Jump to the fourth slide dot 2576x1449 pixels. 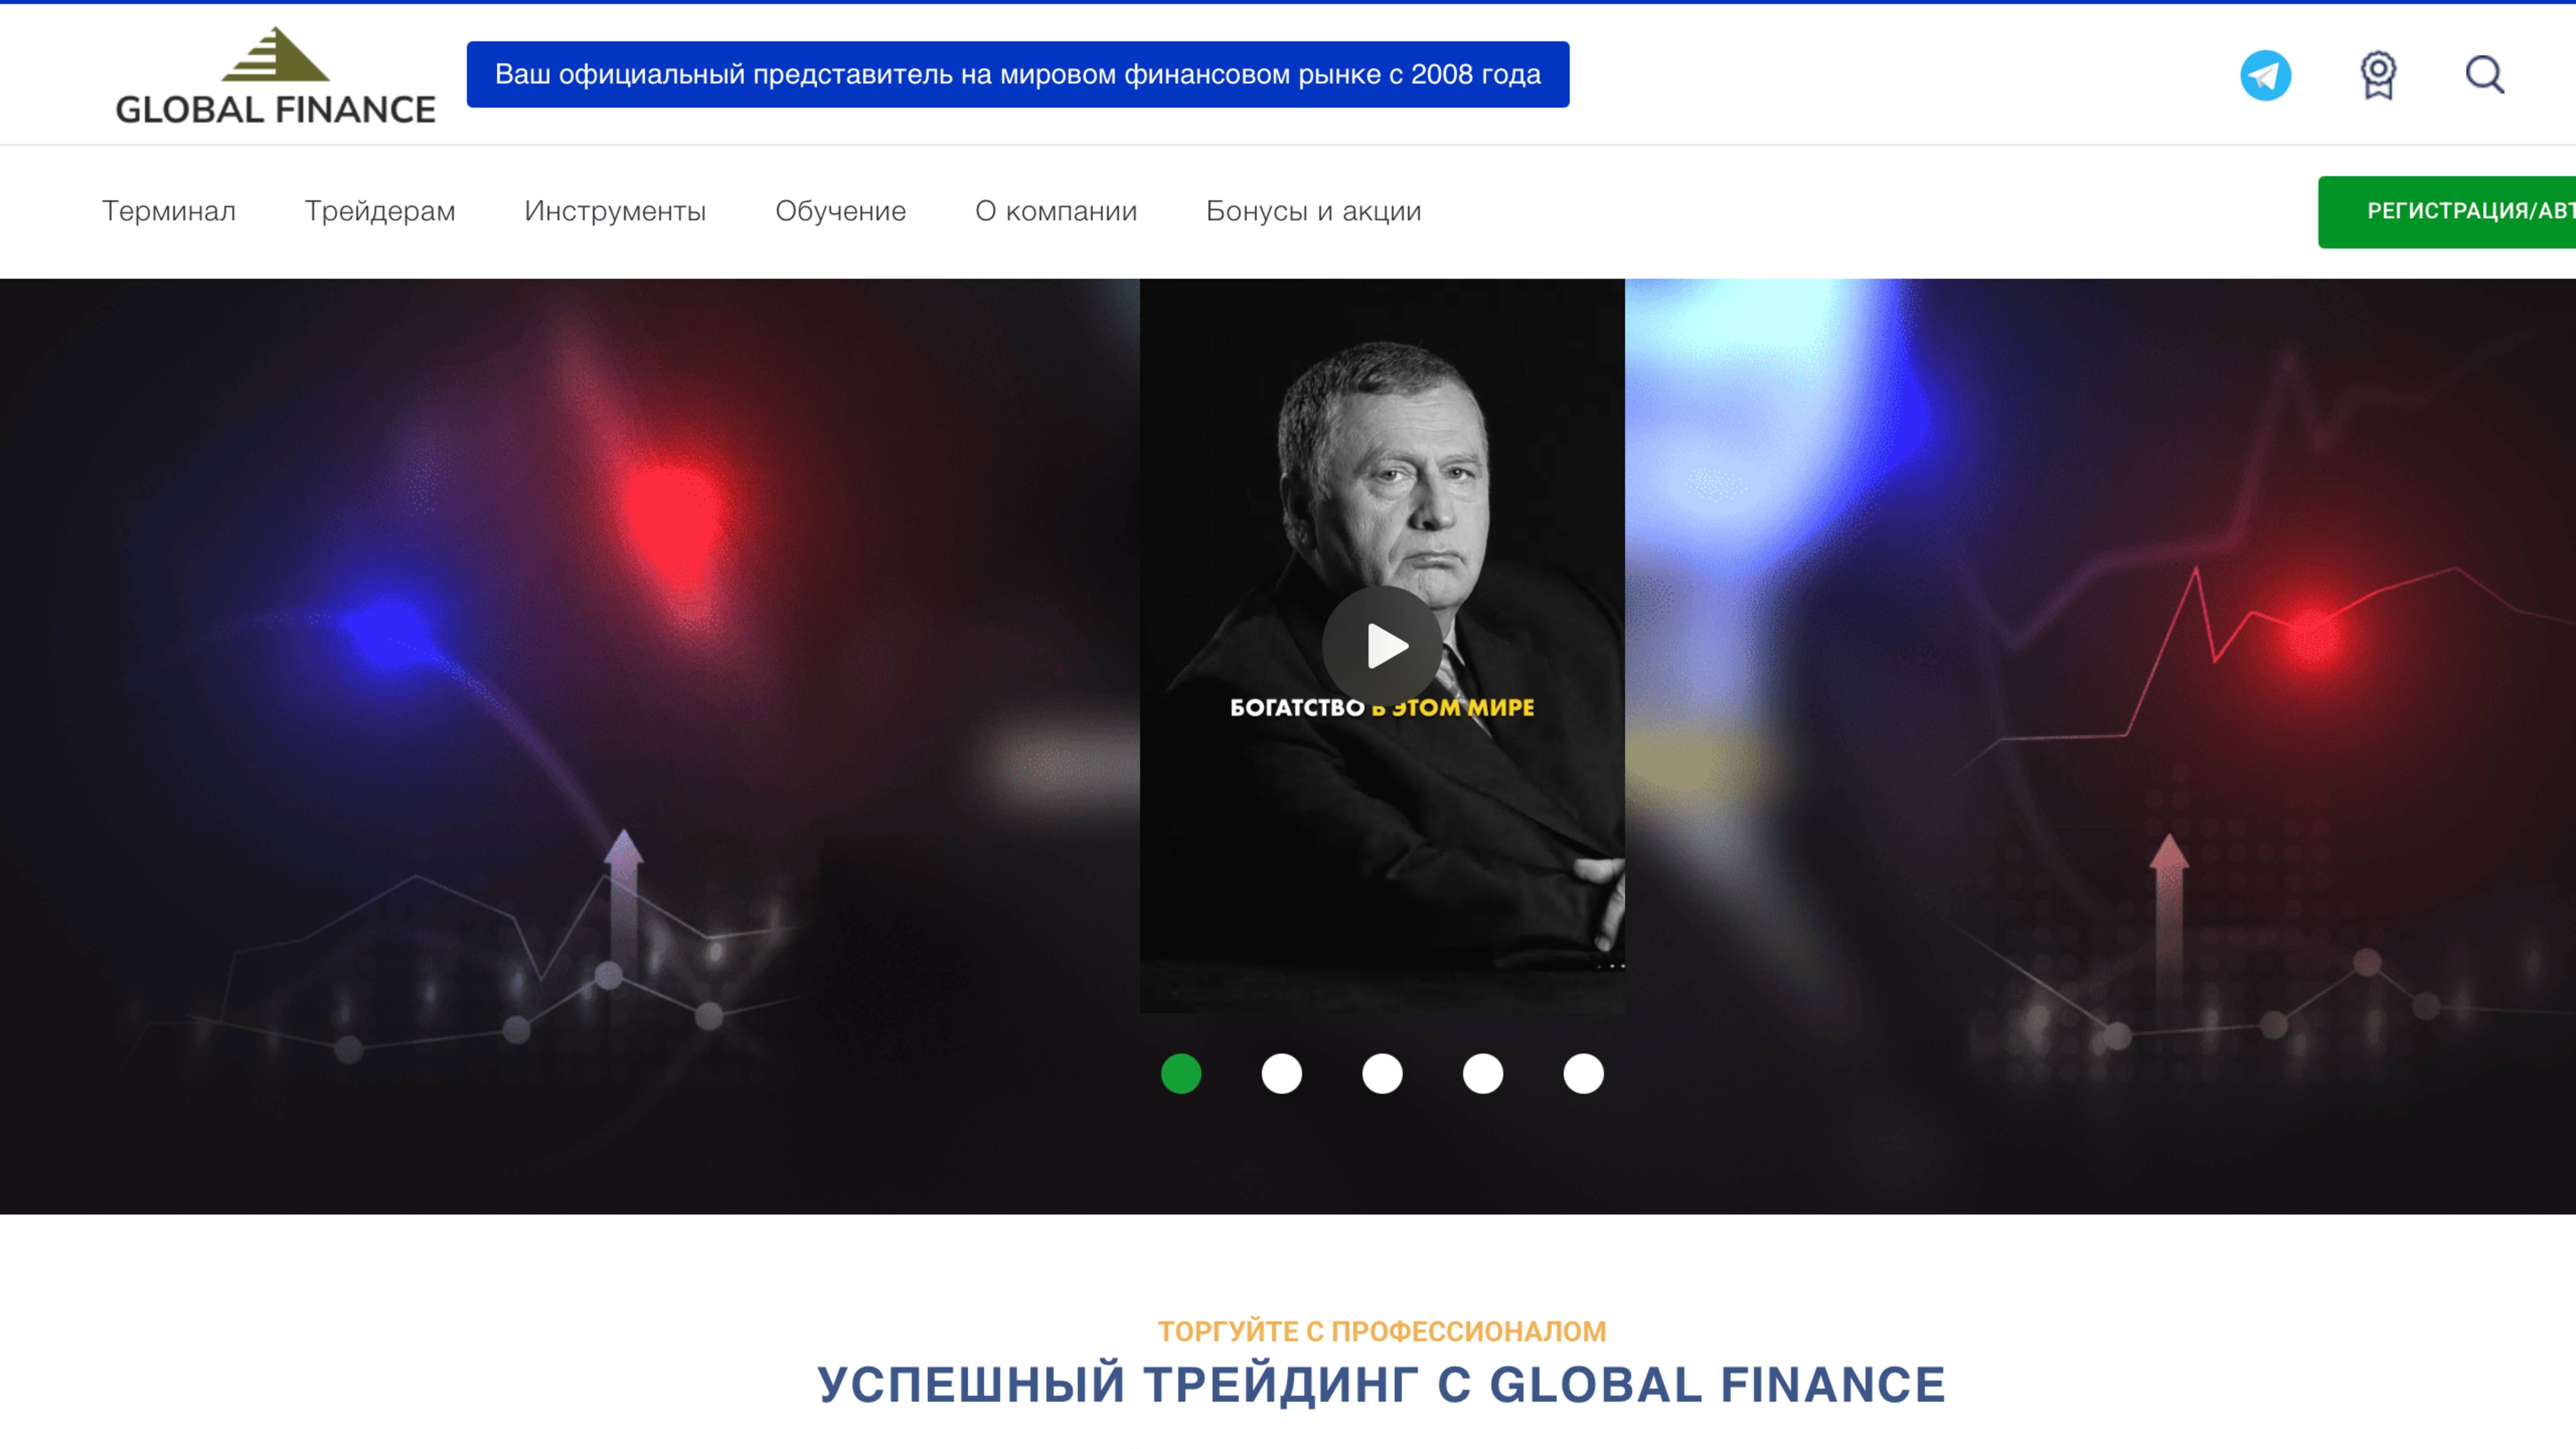click(1483, 1073)
